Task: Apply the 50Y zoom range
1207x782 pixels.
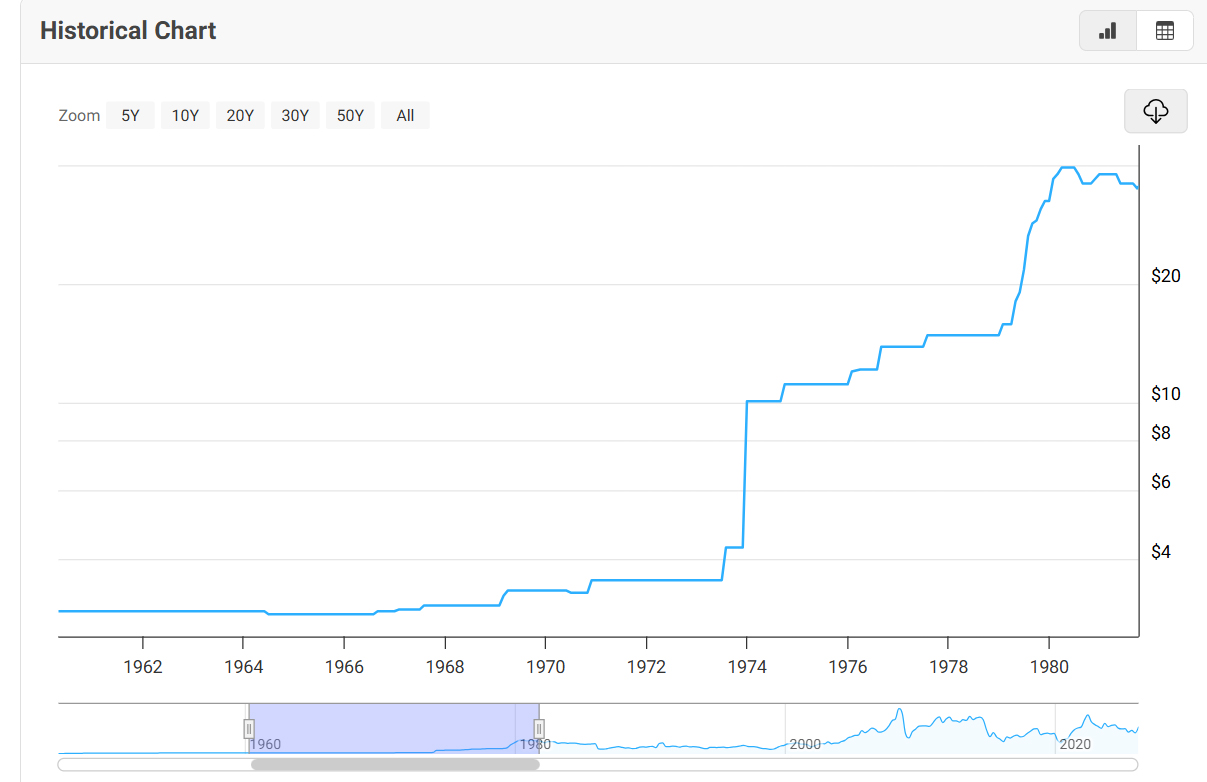Action: [x=350, y=115]
